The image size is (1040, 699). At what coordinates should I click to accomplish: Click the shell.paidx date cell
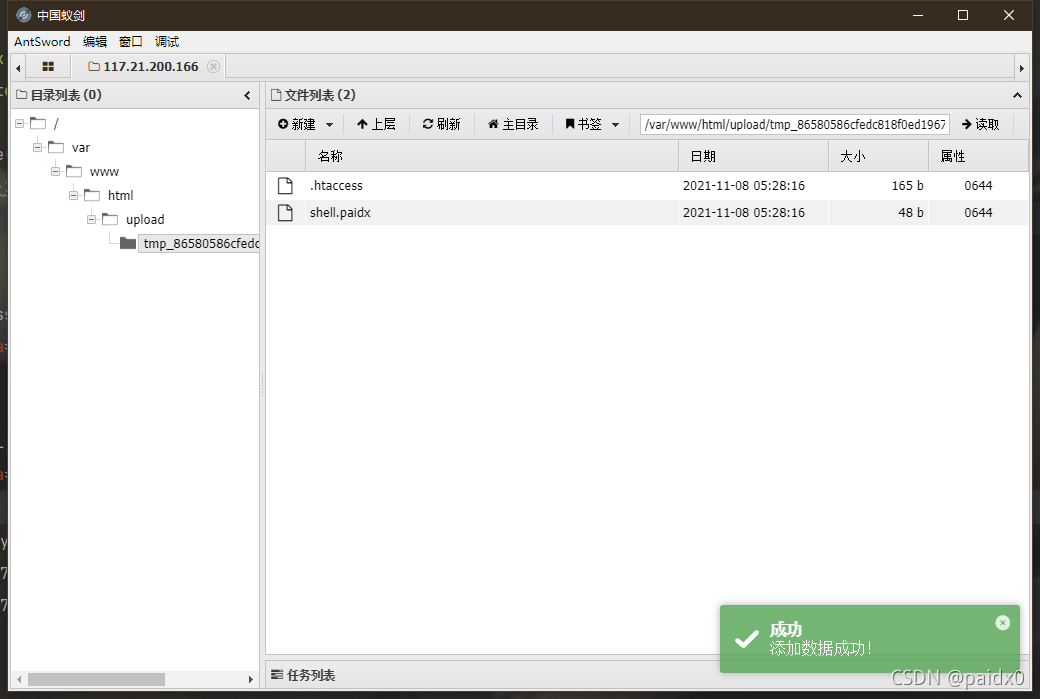pos(744,213)
